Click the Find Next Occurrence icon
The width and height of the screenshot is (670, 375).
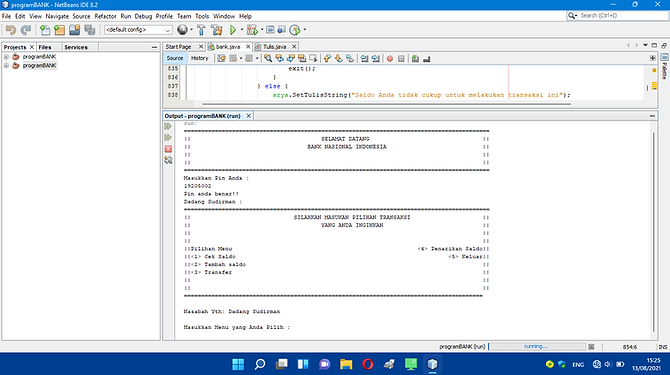click(291, 59)
